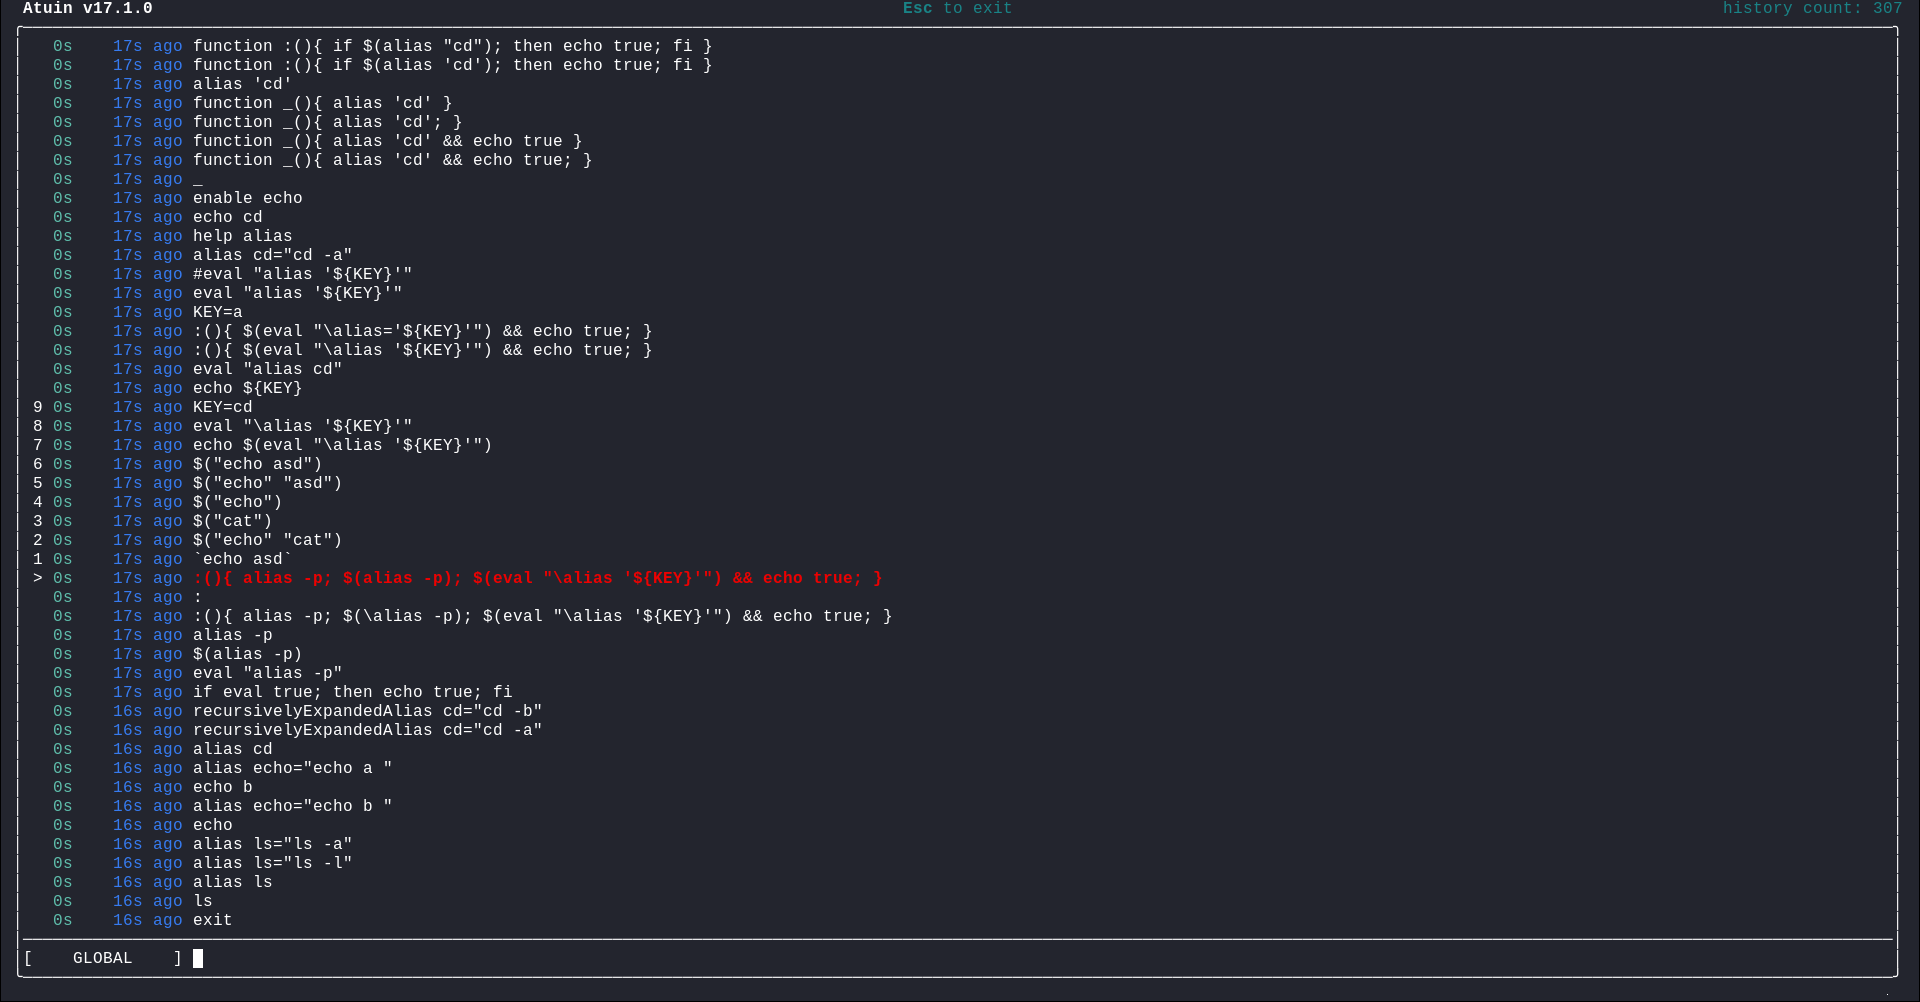1920x1002 pixels.
Task: Select history entry '$("echo" "asd")'
Action: 268,483
